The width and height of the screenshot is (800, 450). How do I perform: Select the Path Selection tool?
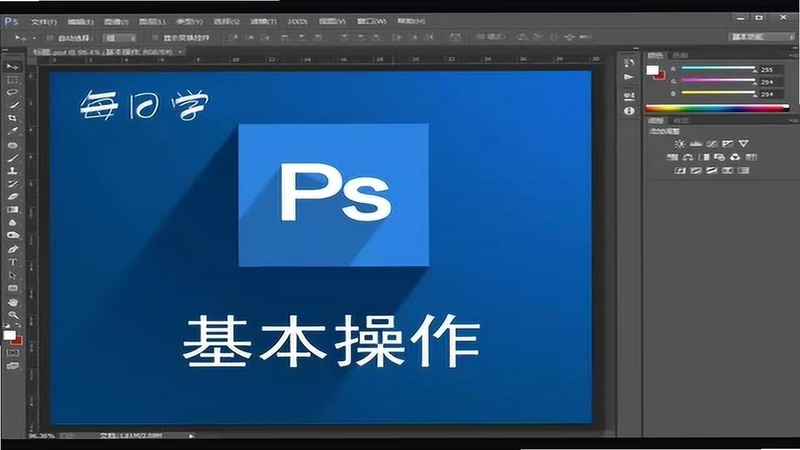point(12,276)
